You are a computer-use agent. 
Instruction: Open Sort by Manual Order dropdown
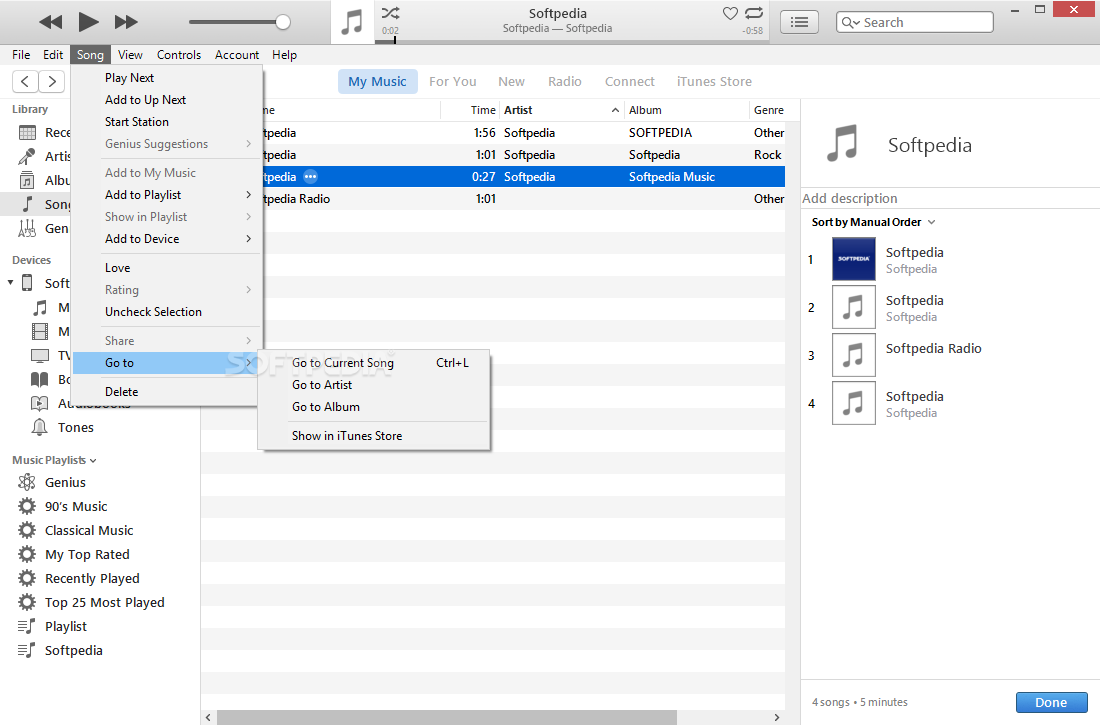pyautogui.click(x=873, y=222)
